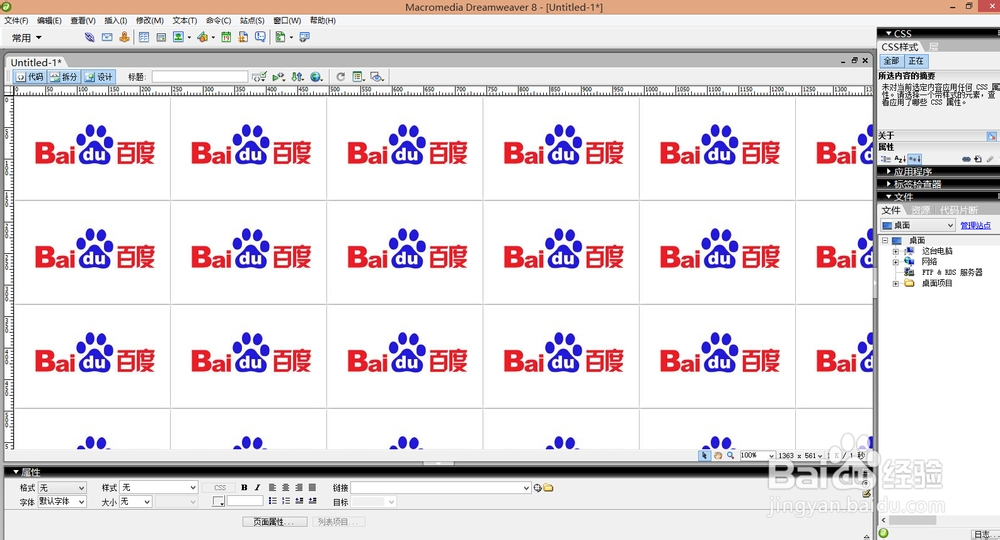Click the Bold B icon in properties

click(x=244, y=488)
